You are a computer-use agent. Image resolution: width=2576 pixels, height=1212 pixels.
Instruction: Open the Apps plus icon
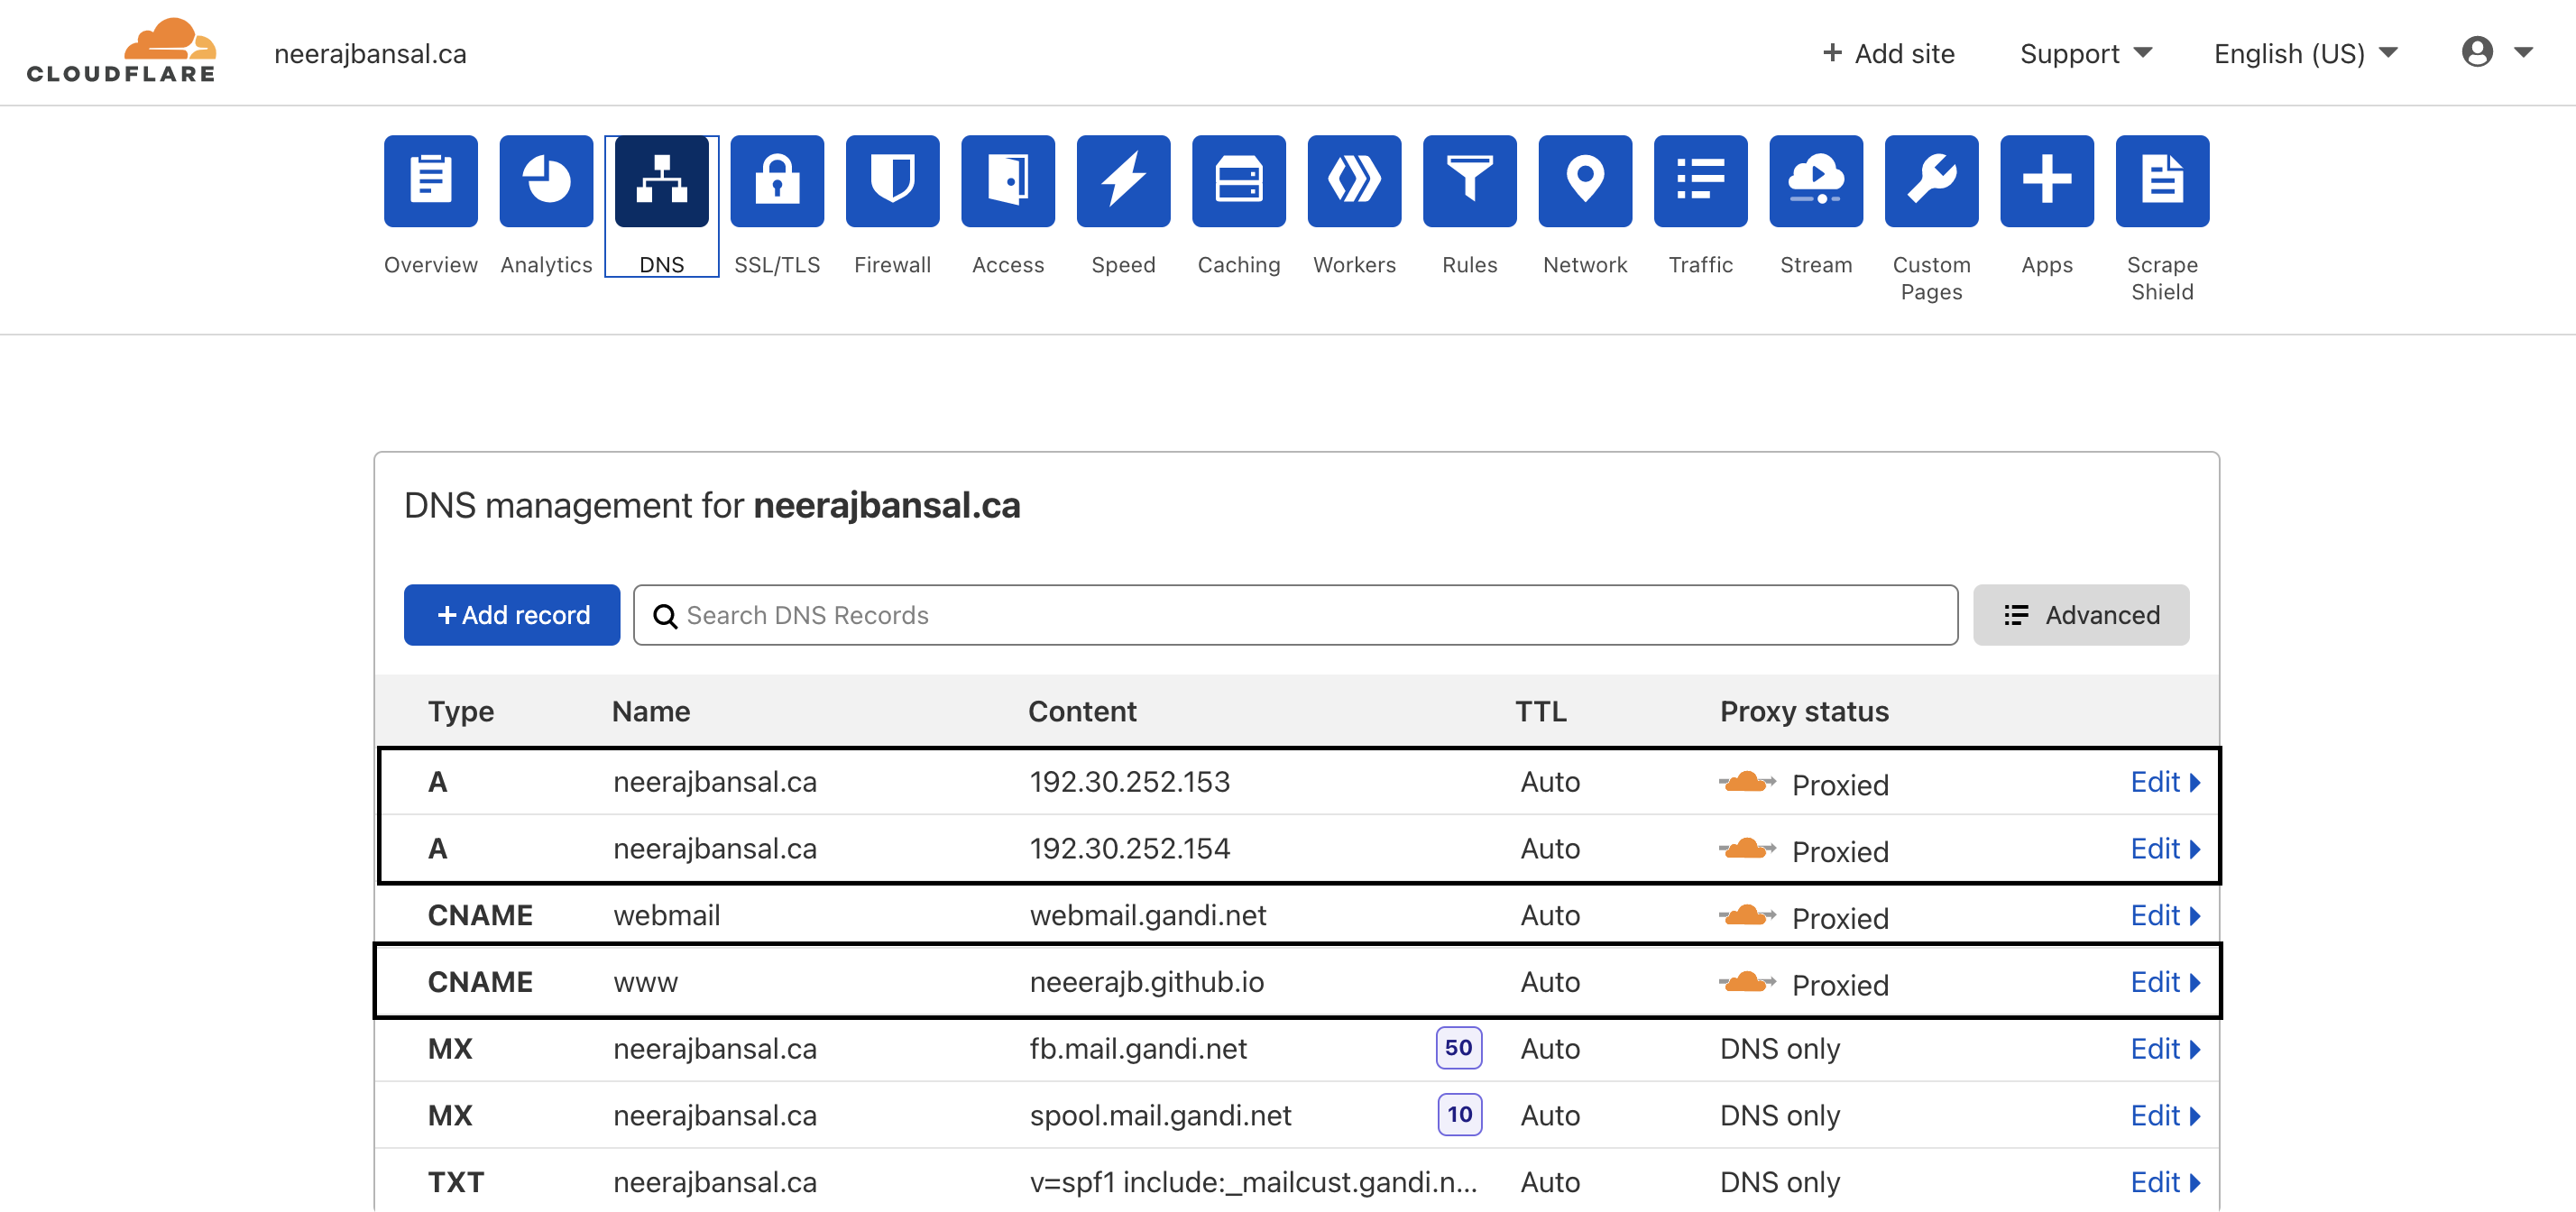(x=2047, y=181)
